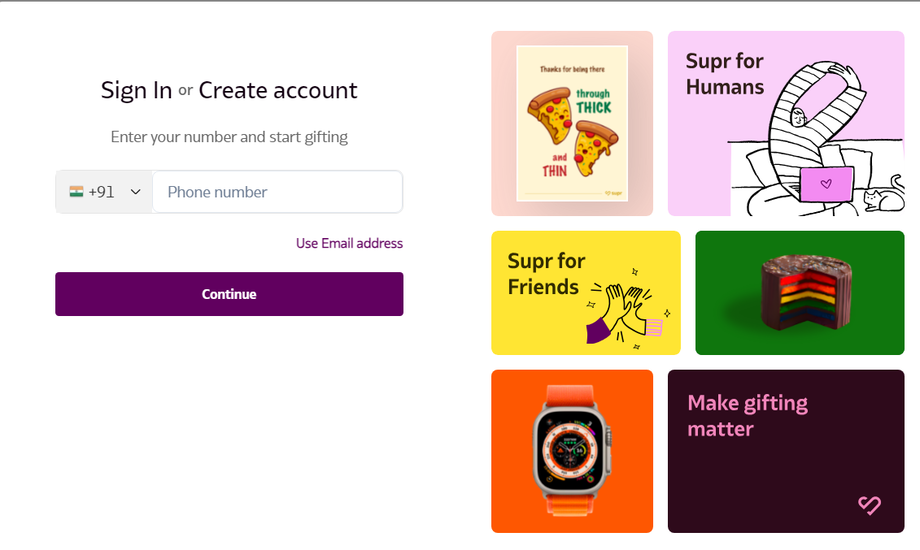Click the Enter your number subtitle text
The width and height of the screenshot is (920, 550).
[229, 137]
